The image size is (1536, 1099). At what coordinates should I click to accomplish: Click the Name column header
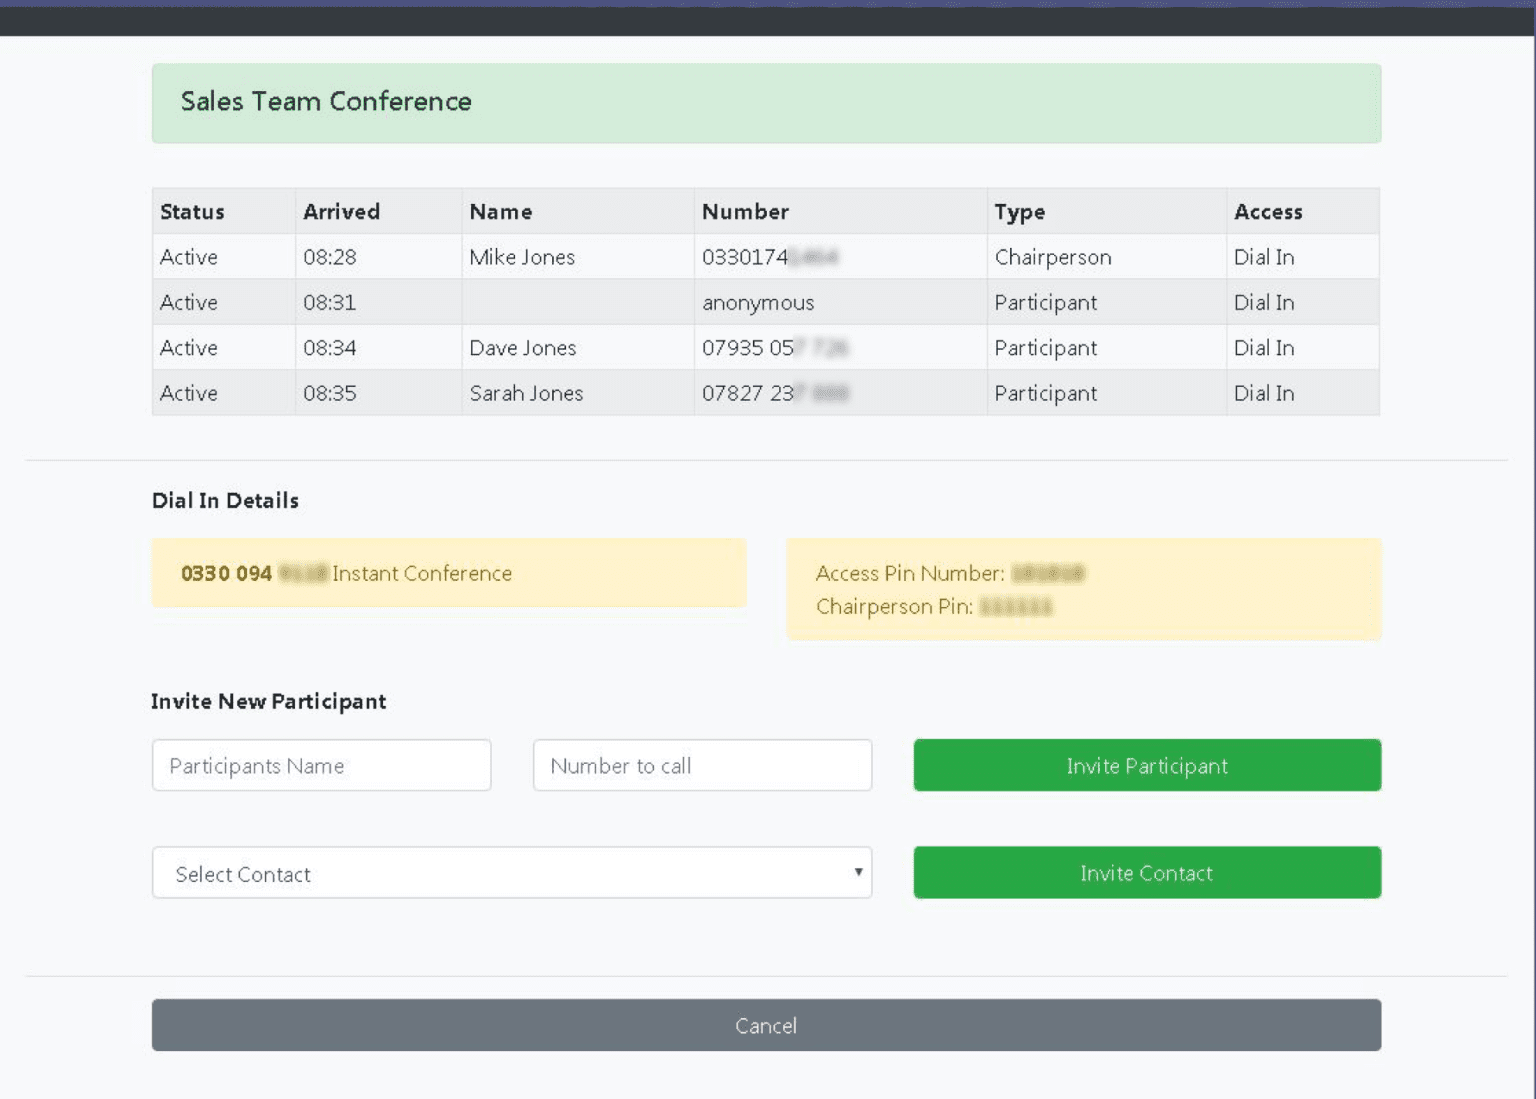(501, 212)
